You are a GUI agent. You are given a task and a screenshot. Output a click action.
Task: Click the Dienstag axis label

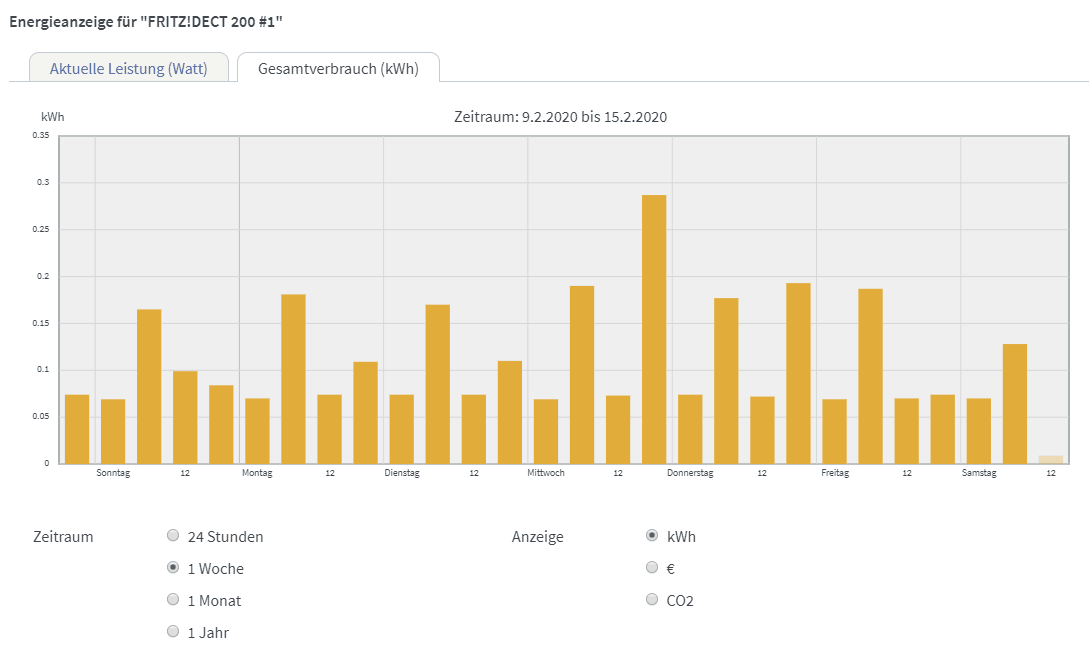tap(402, 473)
